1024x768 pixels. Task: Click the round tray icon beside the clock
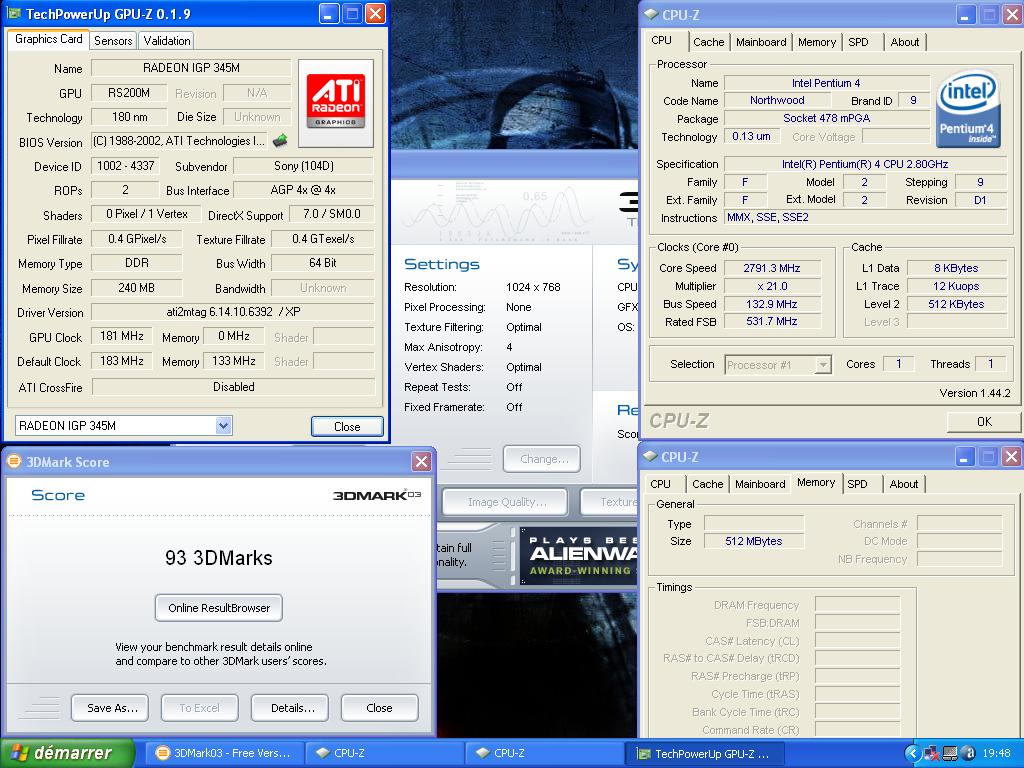click(968, 754)
